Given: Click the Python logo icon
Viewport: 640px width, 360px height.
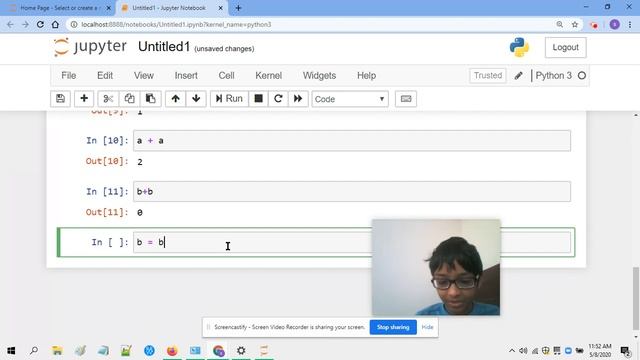Looking at the screenshot, I should [519, 47].
